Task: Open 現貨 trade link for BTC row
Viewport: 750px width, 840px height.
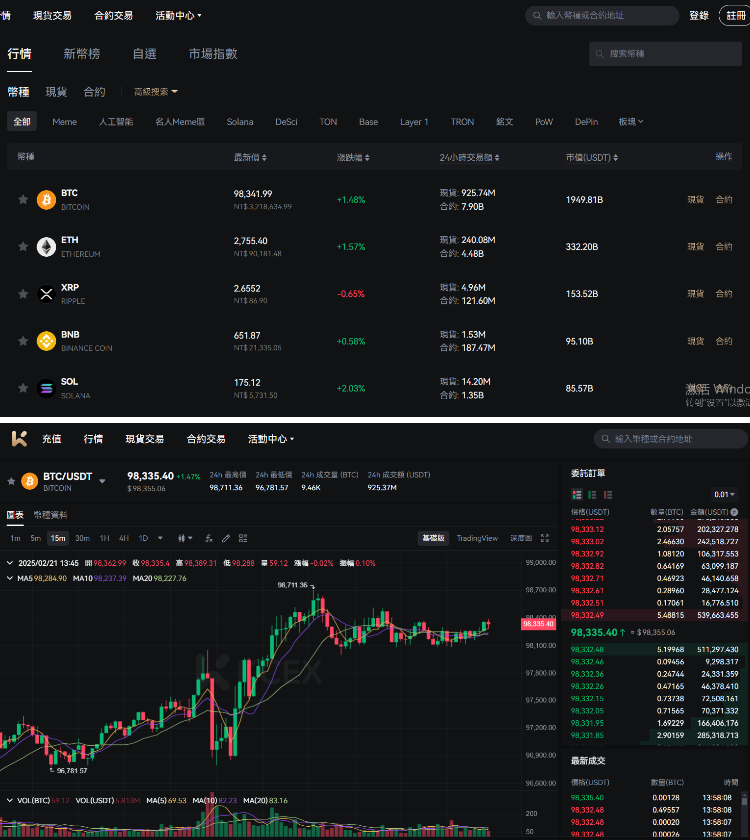Action: (696, 200)
